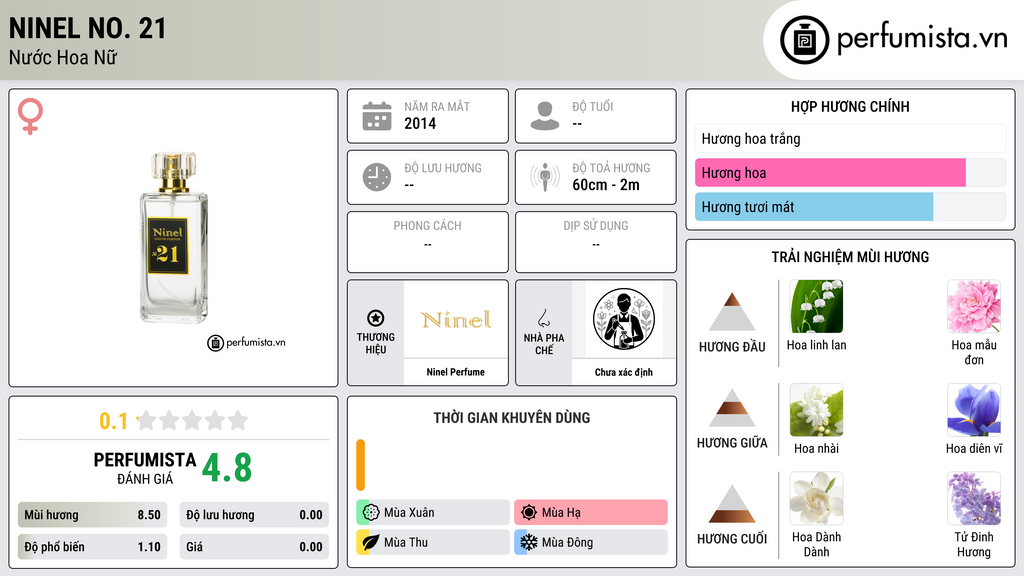Click the NINEL NO. 21 title

point(88,28)
